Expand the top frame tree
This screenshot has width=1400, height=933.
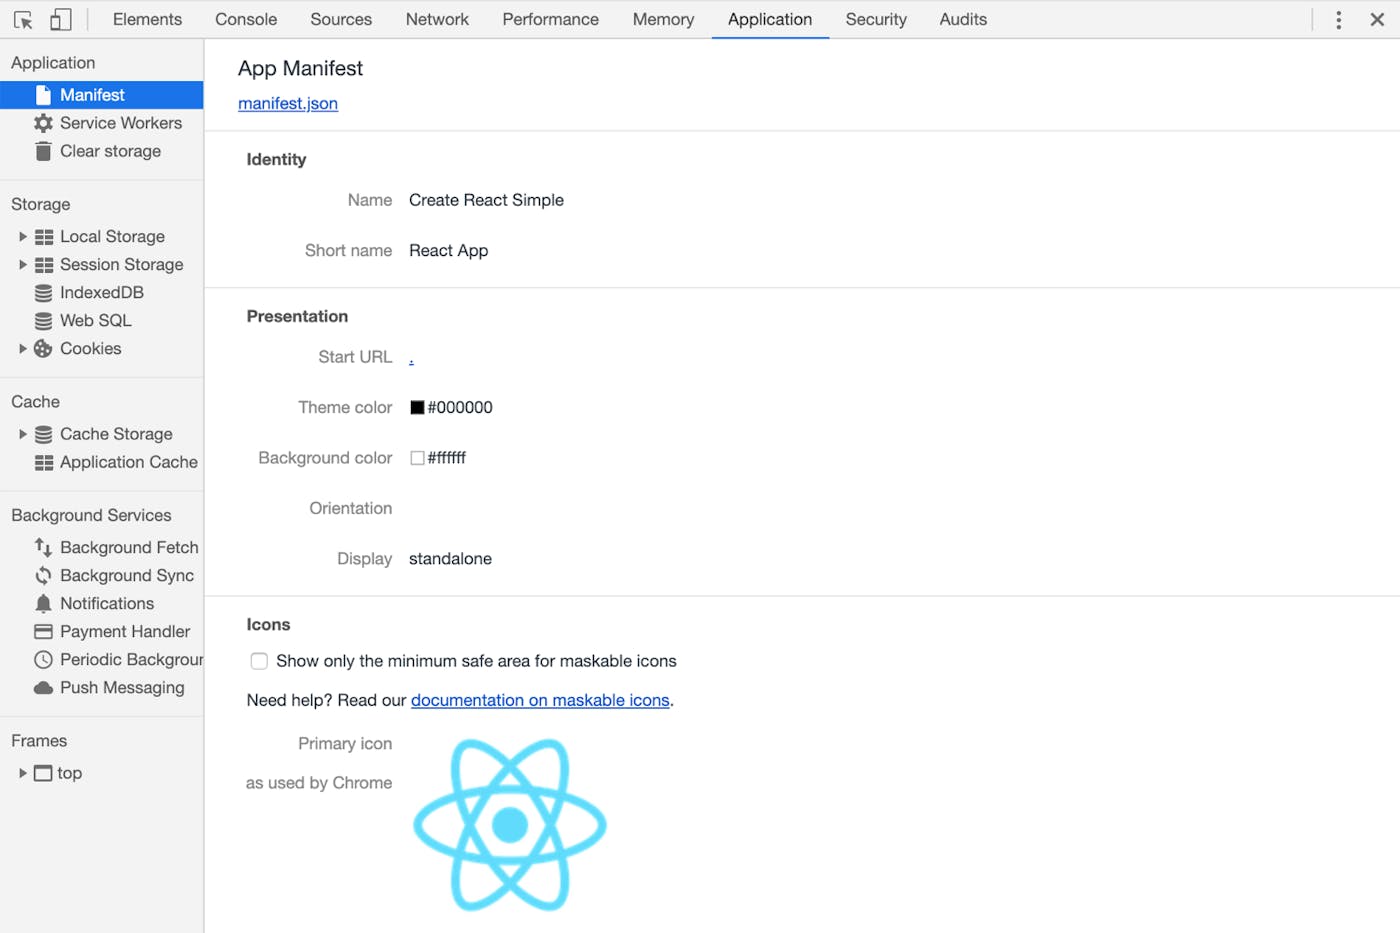pos(23,773)
